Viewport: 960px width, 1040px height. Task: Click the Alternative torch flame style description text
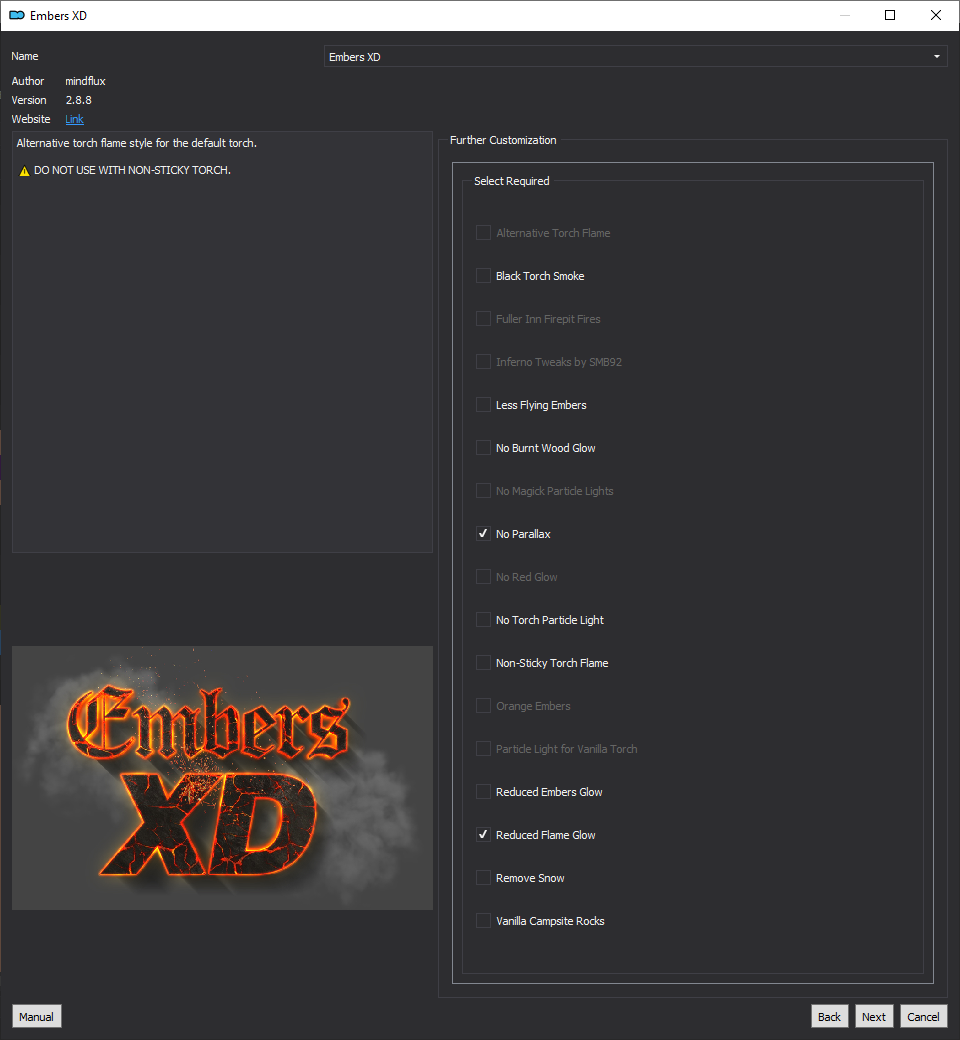point(137,143)
